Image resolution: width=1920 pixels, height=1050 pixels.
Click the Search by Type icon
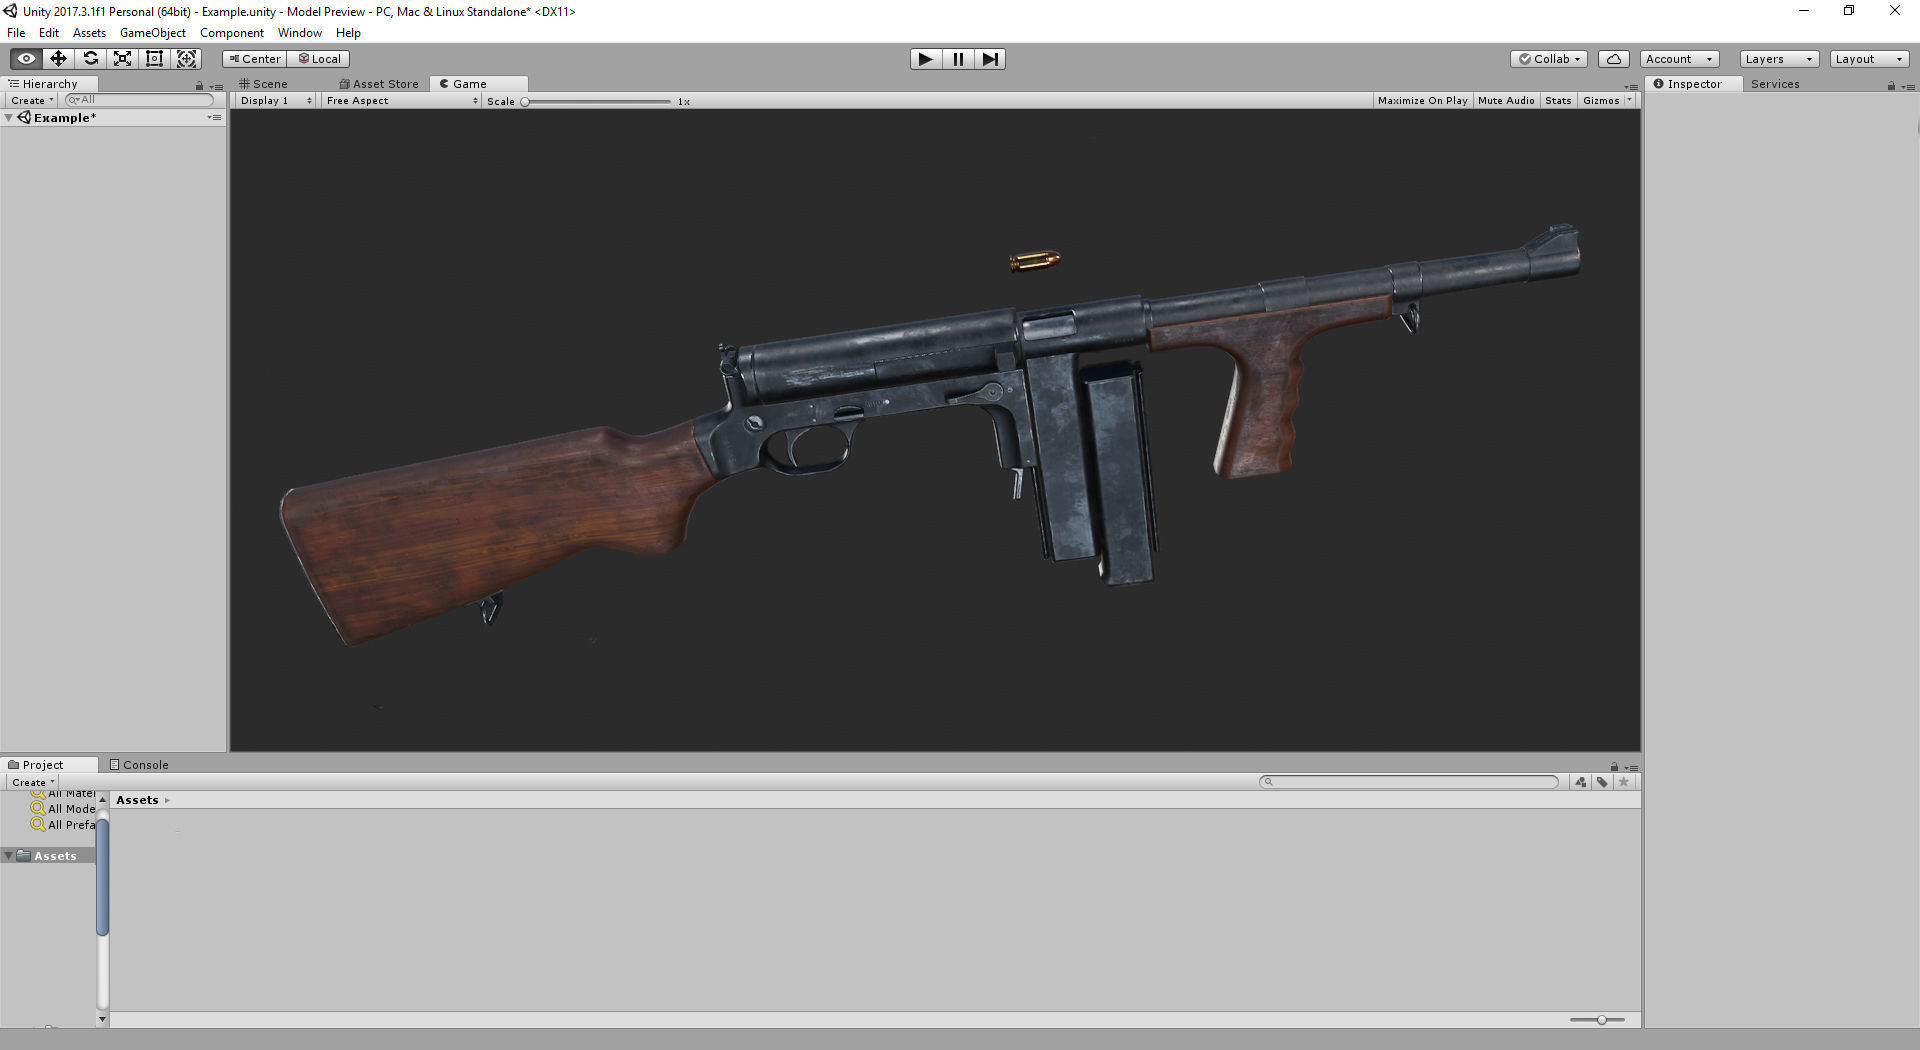[1581, 782]
